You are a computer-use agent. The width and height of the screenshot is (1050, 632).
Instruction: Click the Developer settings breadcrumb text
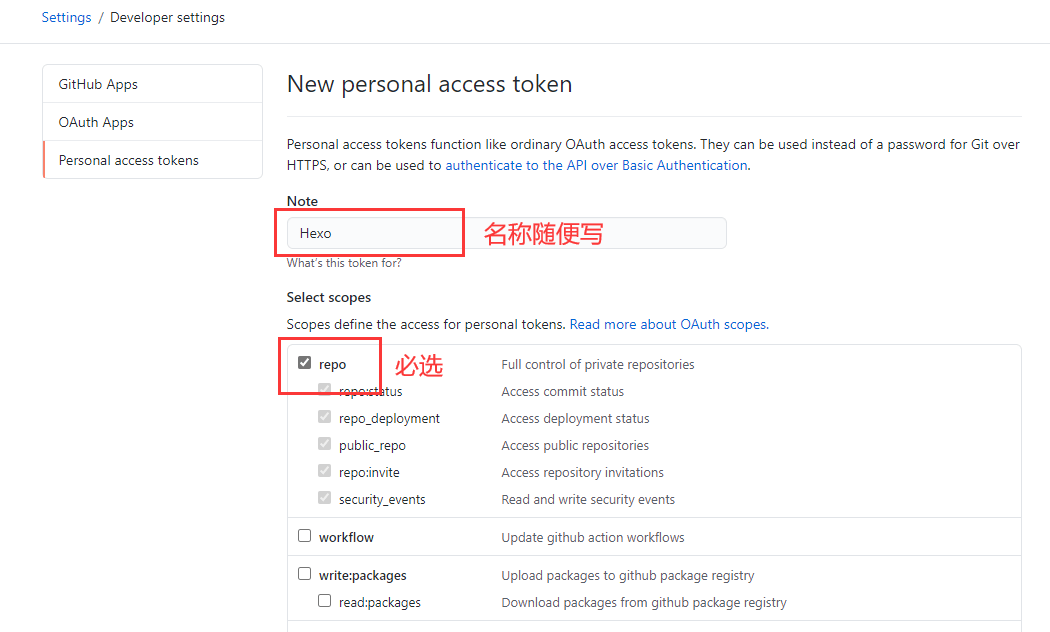pos(167,17)
